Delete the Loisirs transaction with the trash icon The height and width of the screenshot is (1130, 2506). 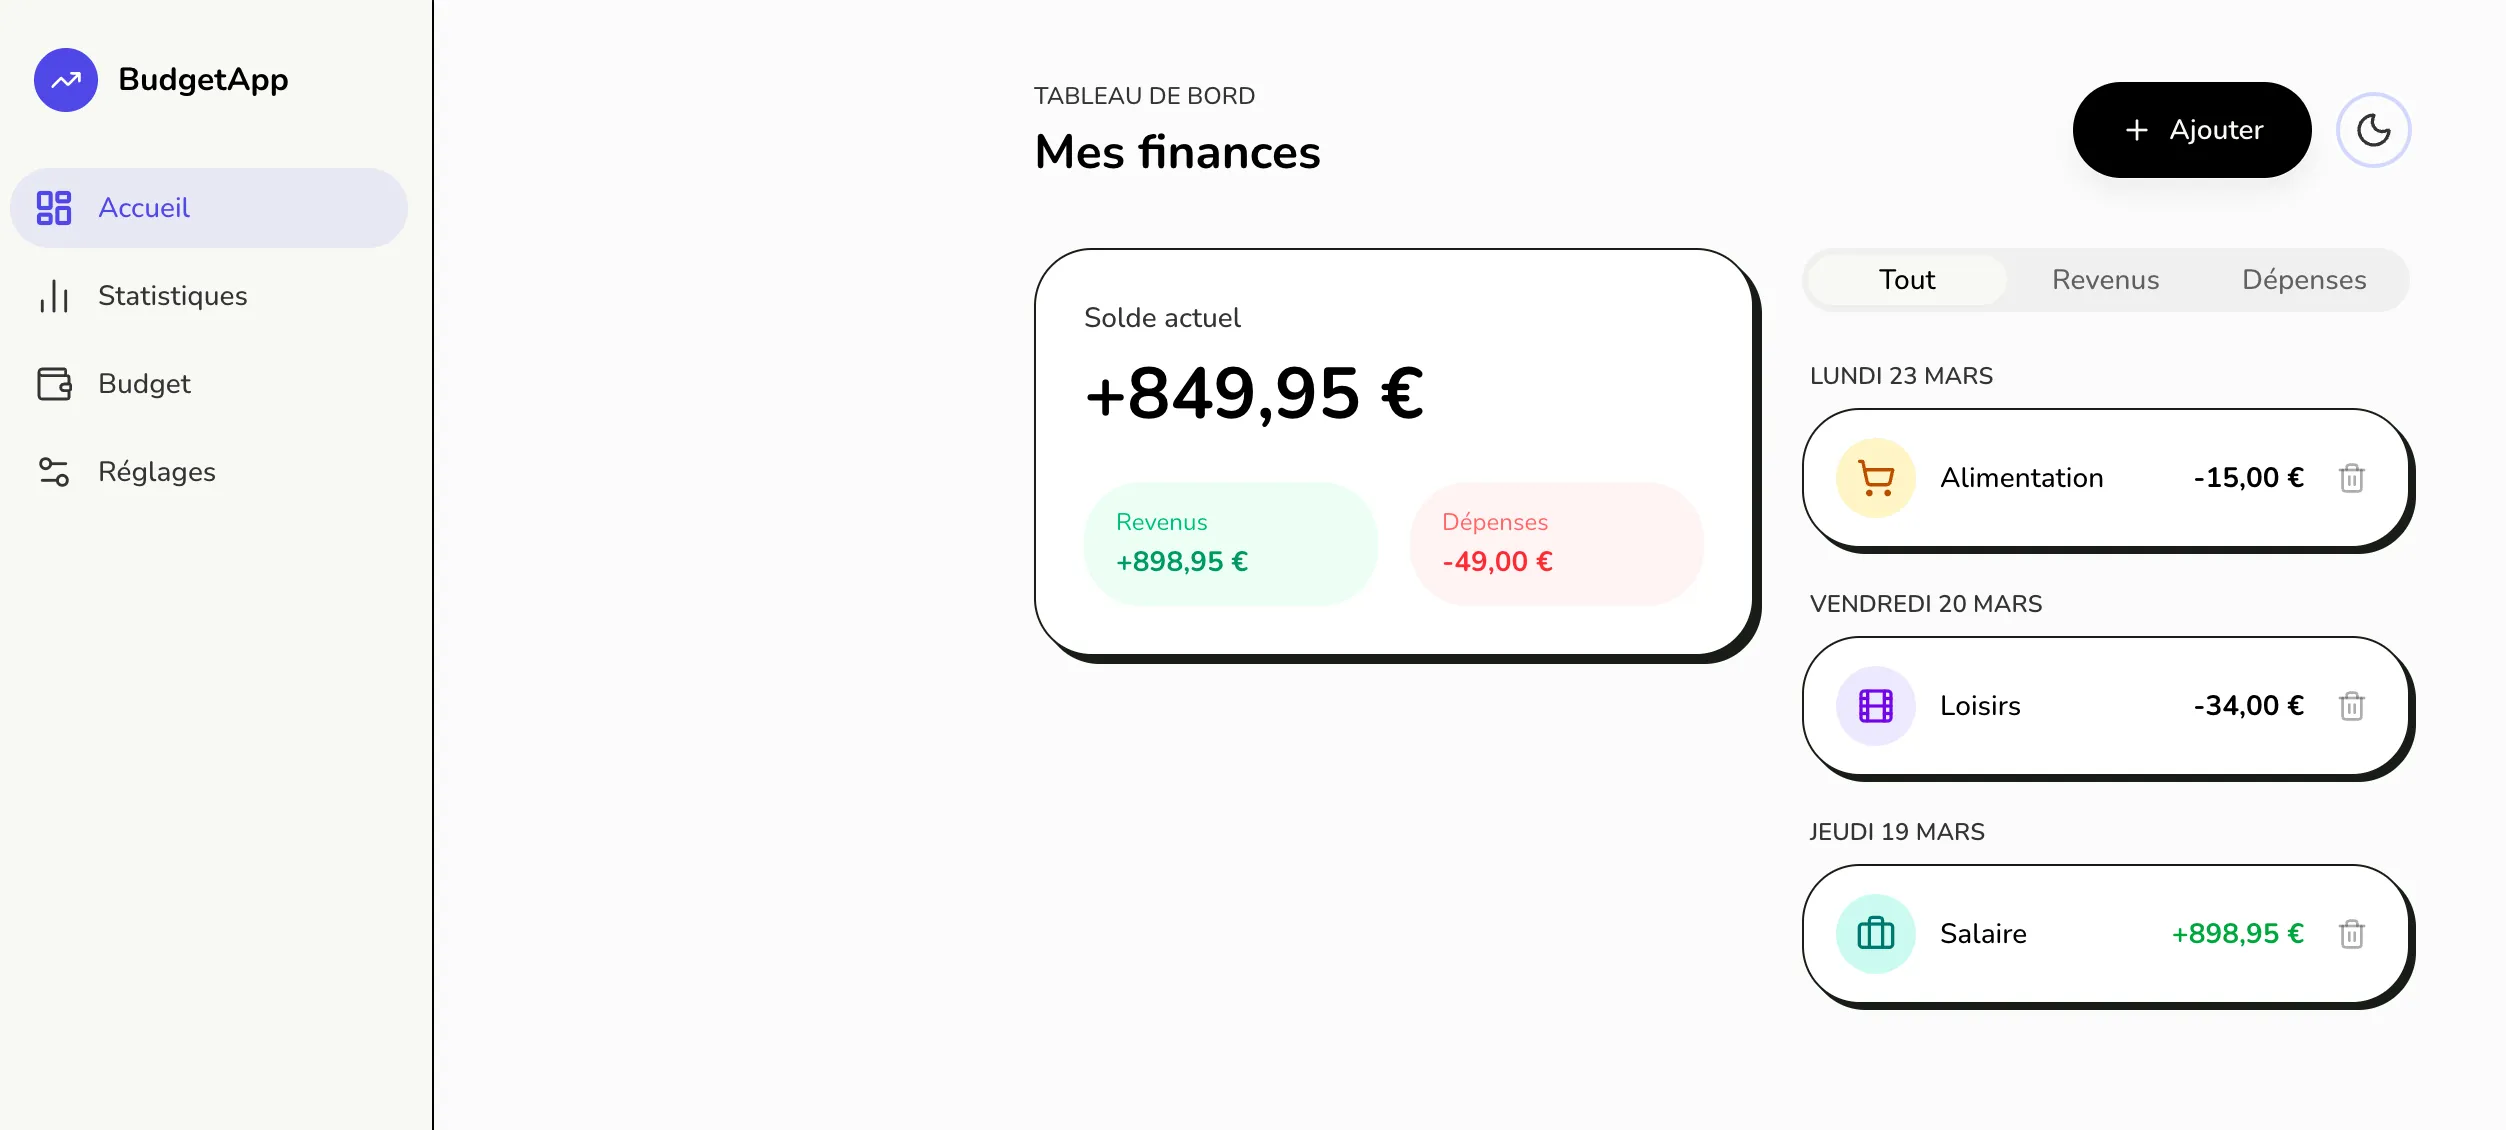click(2351, 706)
